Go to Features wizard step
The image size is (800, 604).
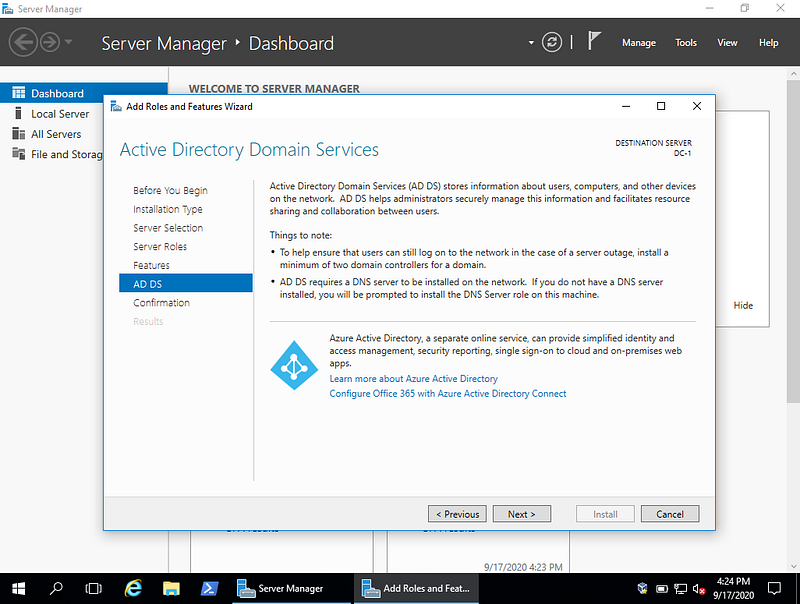coord(152,265)
